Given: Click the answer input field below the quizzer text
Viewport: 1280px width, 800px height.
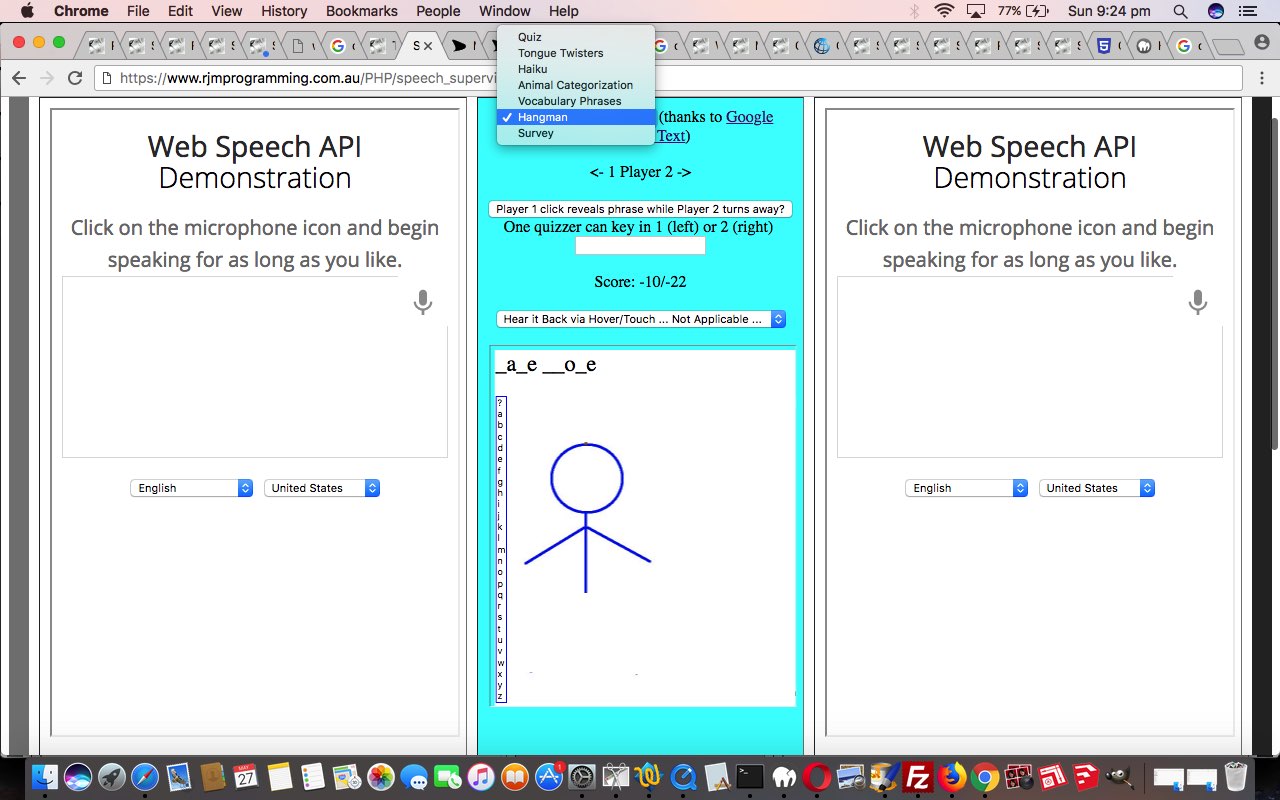Looking at the screenshot, I should click(x=640, y=246).
